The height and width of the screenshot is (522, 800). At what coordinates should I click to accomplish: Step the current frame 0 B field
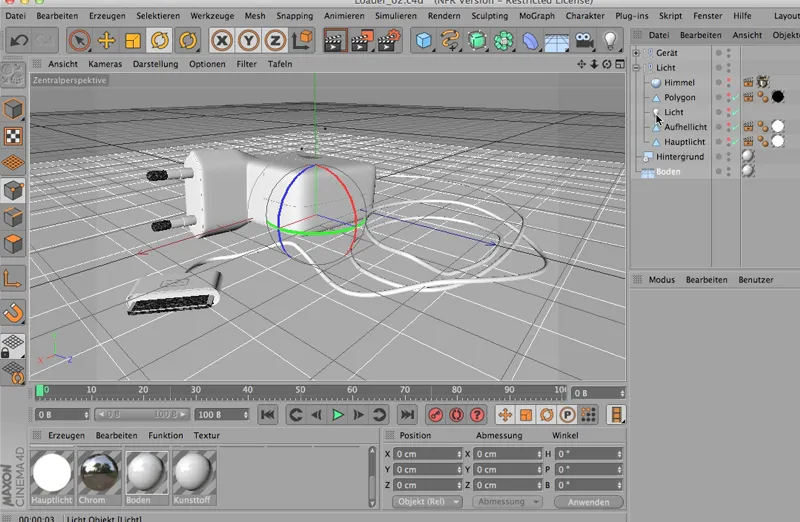62,415
